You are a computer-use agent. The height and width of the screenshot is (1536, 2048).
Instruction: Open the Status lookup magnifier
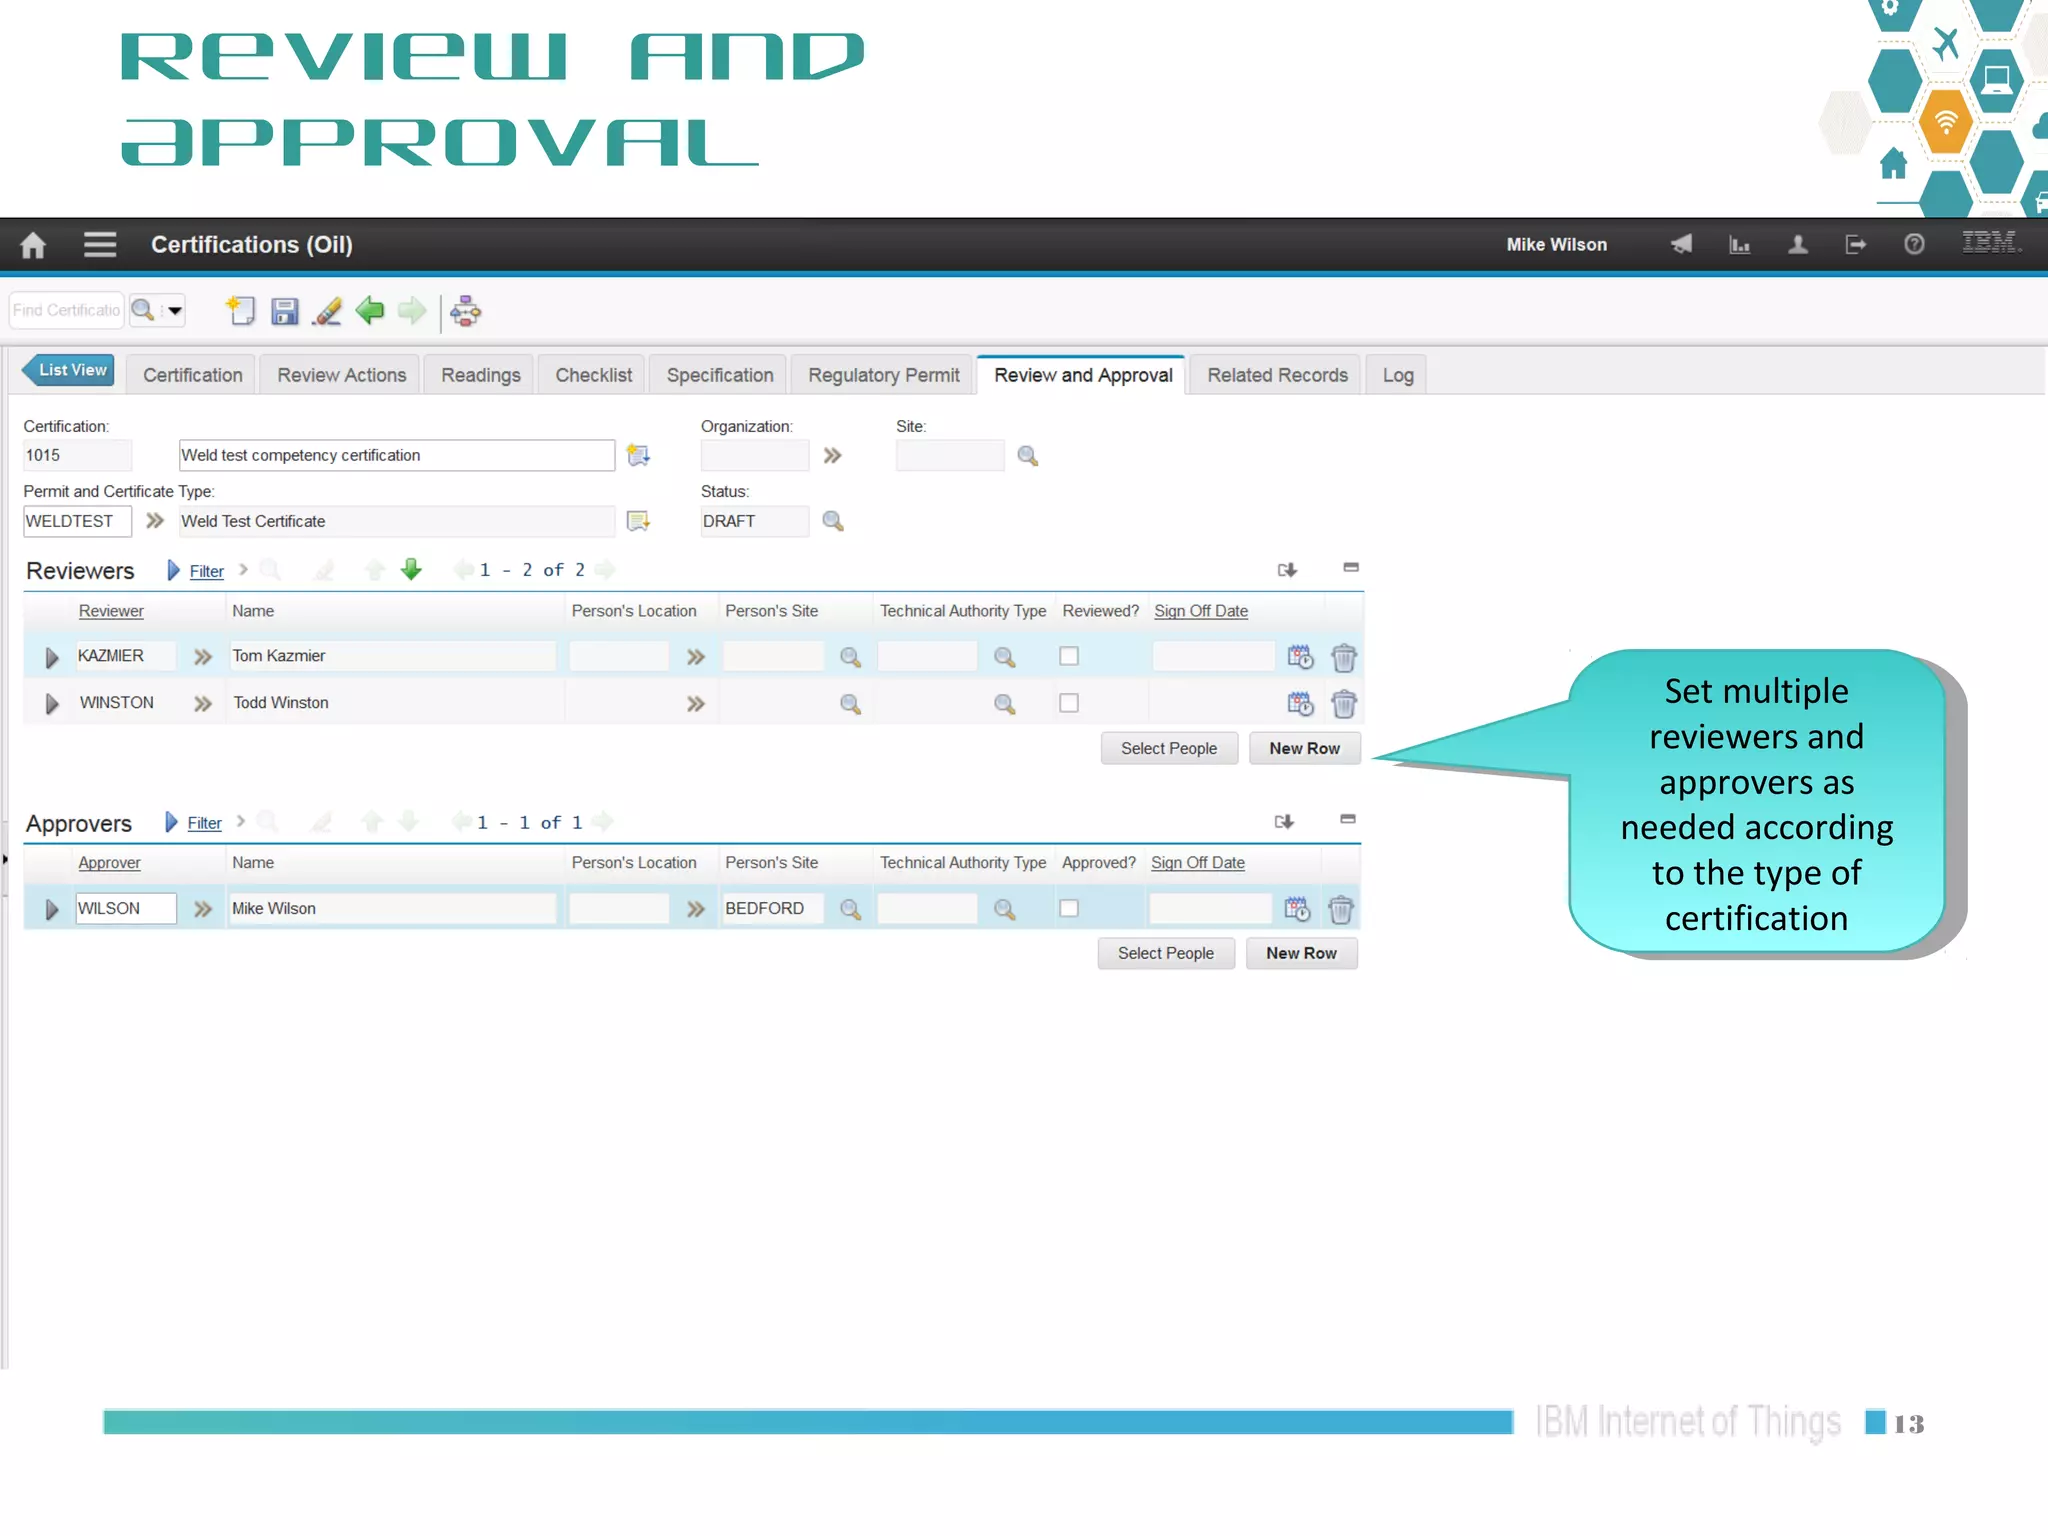(833, 521)
